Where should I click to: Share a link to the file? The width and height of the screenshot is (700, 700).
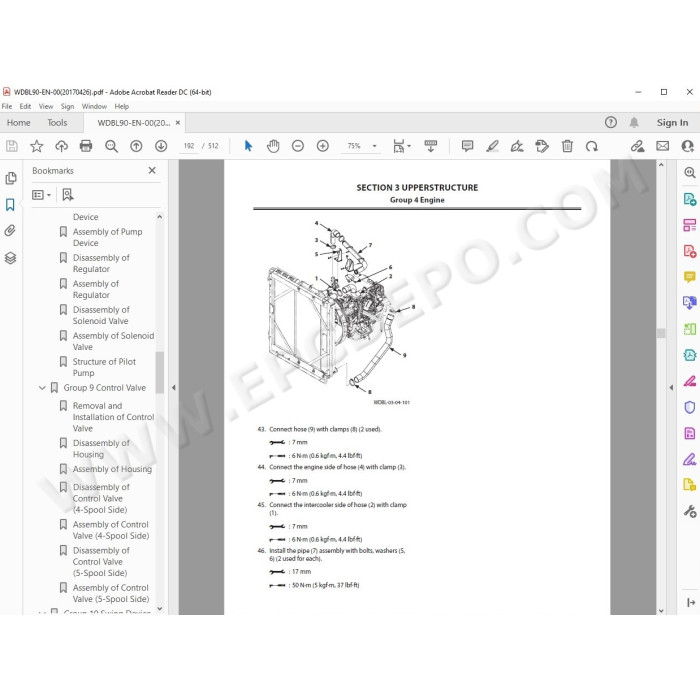coord(638,146)
